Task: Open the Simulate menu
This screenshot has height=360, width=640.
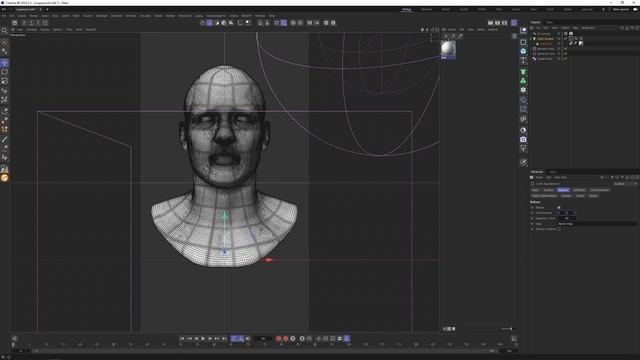Action: coord(145,16)
